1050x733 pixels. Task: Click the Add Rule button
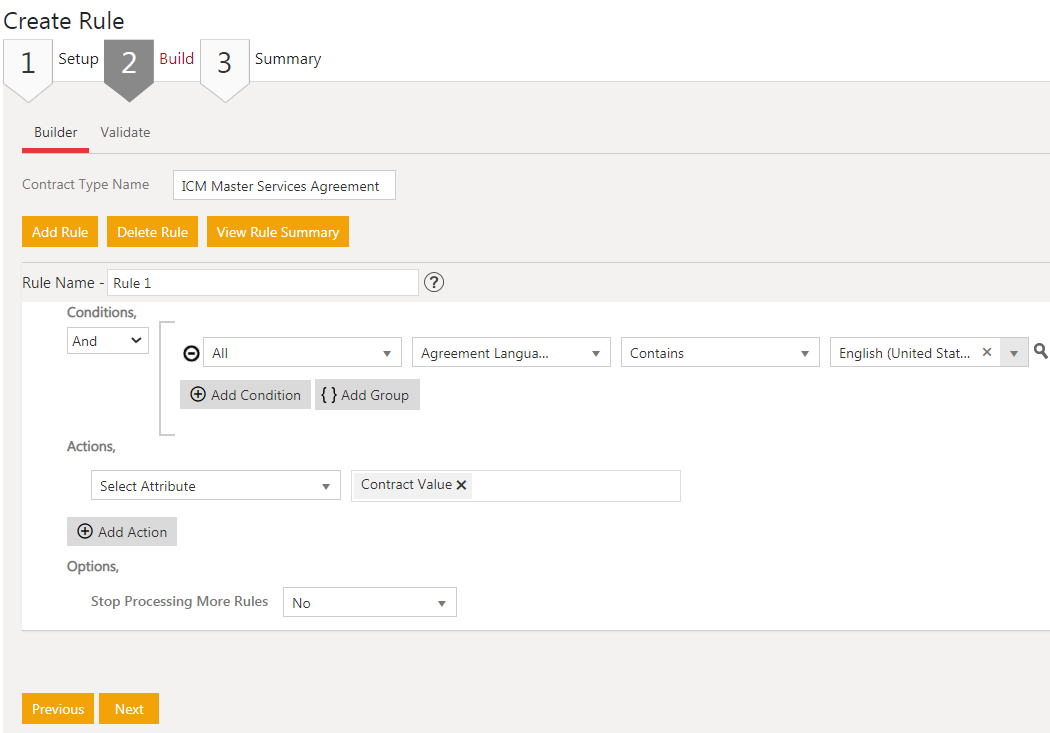pos(60,232)
